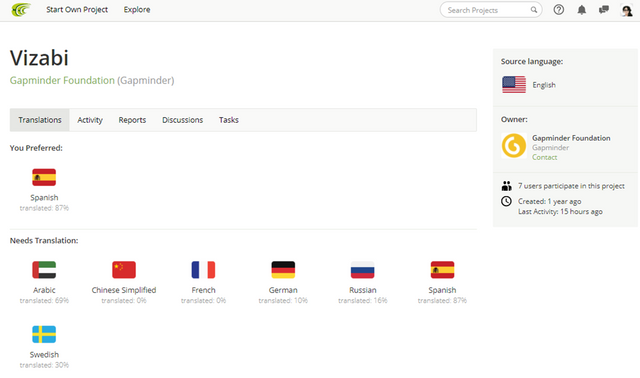640x378 pixels.
Task: Click the French flag icon
Action: [203, 270]
